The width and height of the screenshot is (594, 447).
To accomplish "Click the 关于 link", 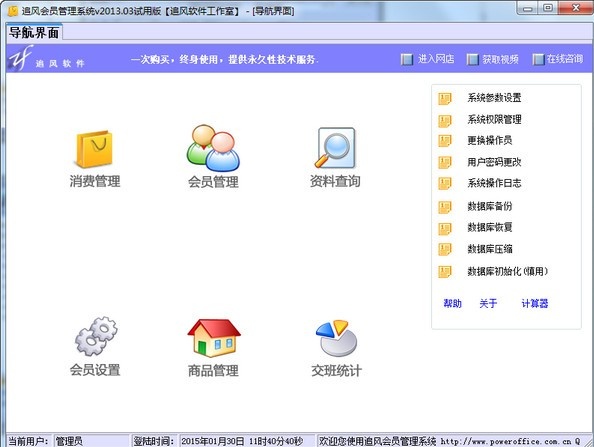I will click(x=488, y=303).
